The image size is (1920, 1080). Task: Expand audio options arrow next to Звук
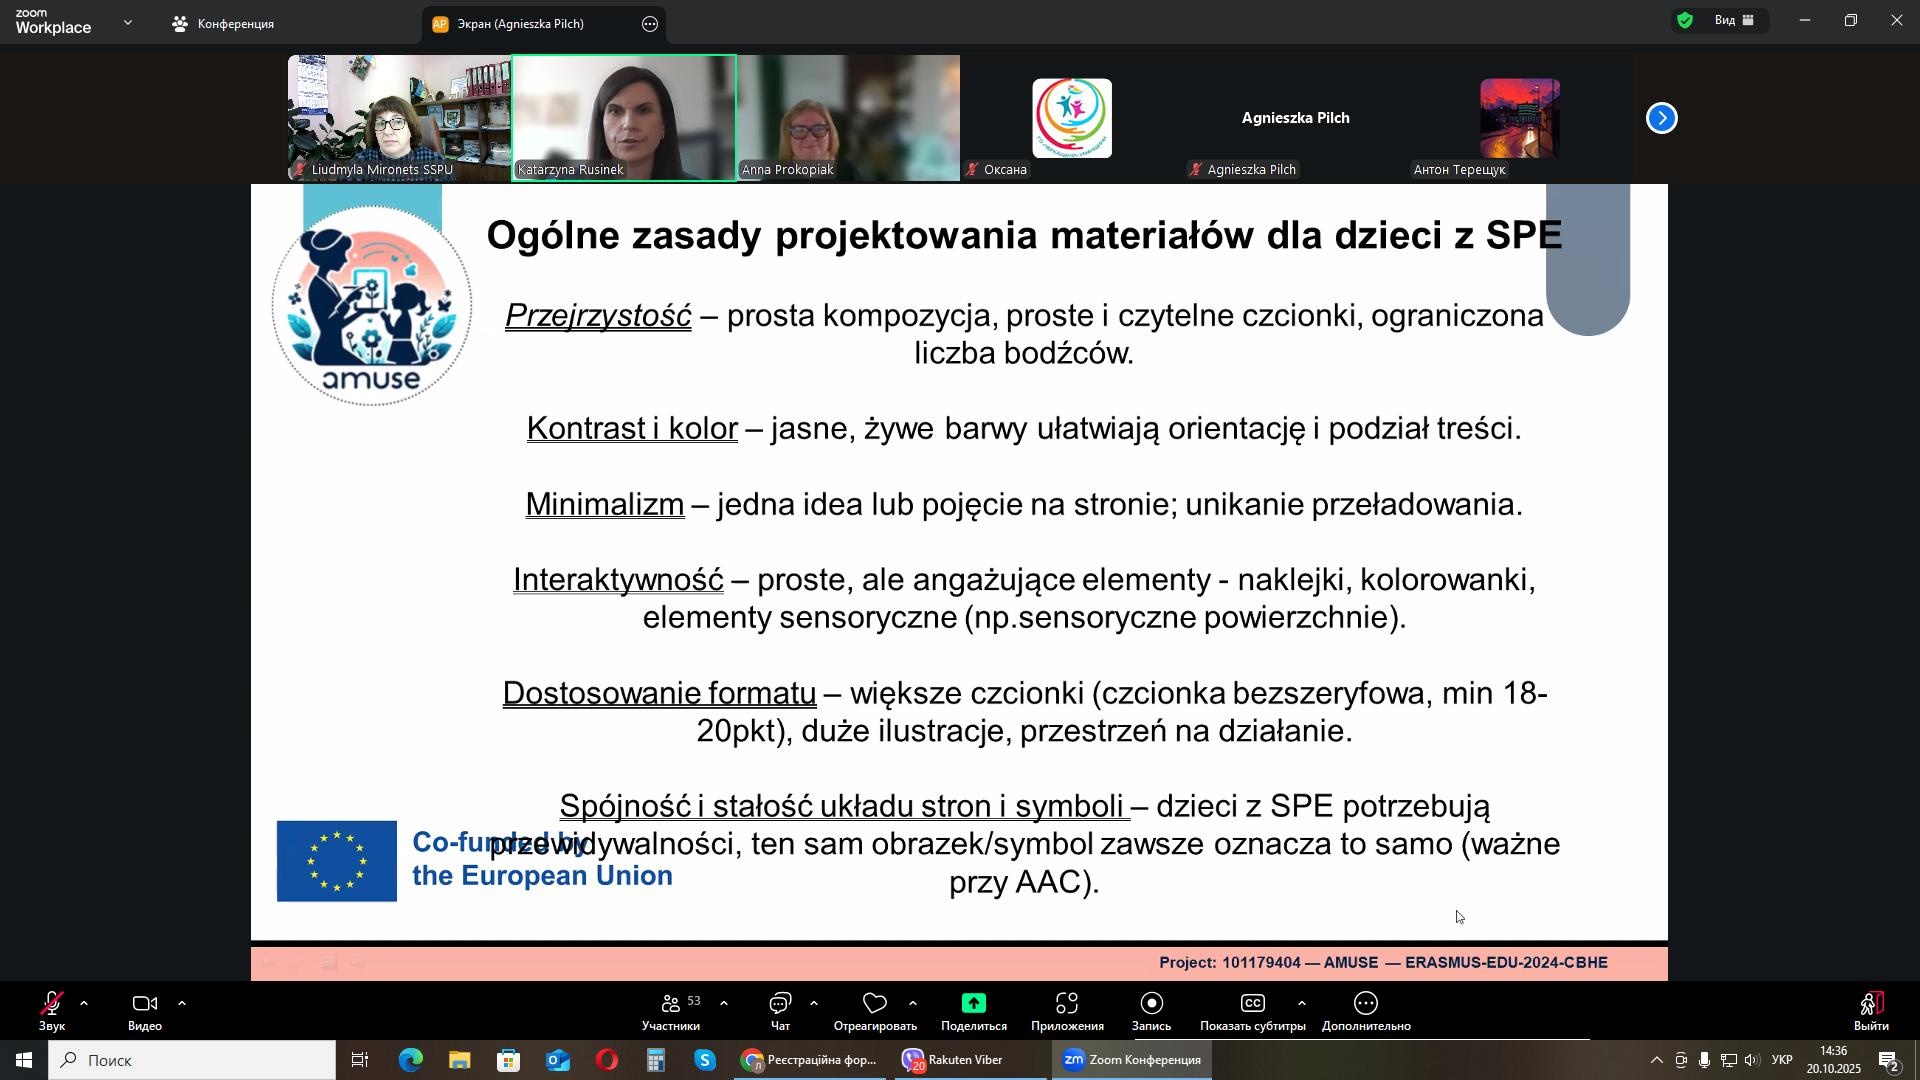coord(84,1004)
